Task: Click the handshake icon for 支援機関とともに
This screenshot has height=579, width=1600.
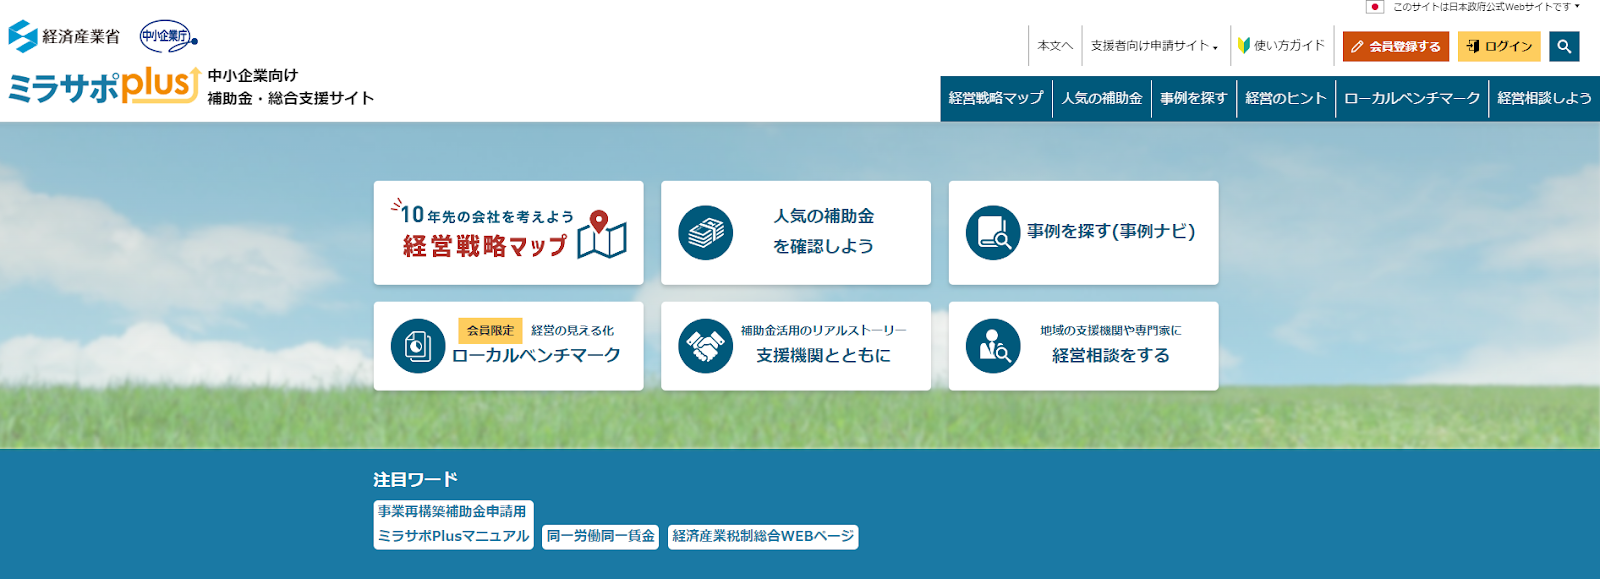Action: 705,346
